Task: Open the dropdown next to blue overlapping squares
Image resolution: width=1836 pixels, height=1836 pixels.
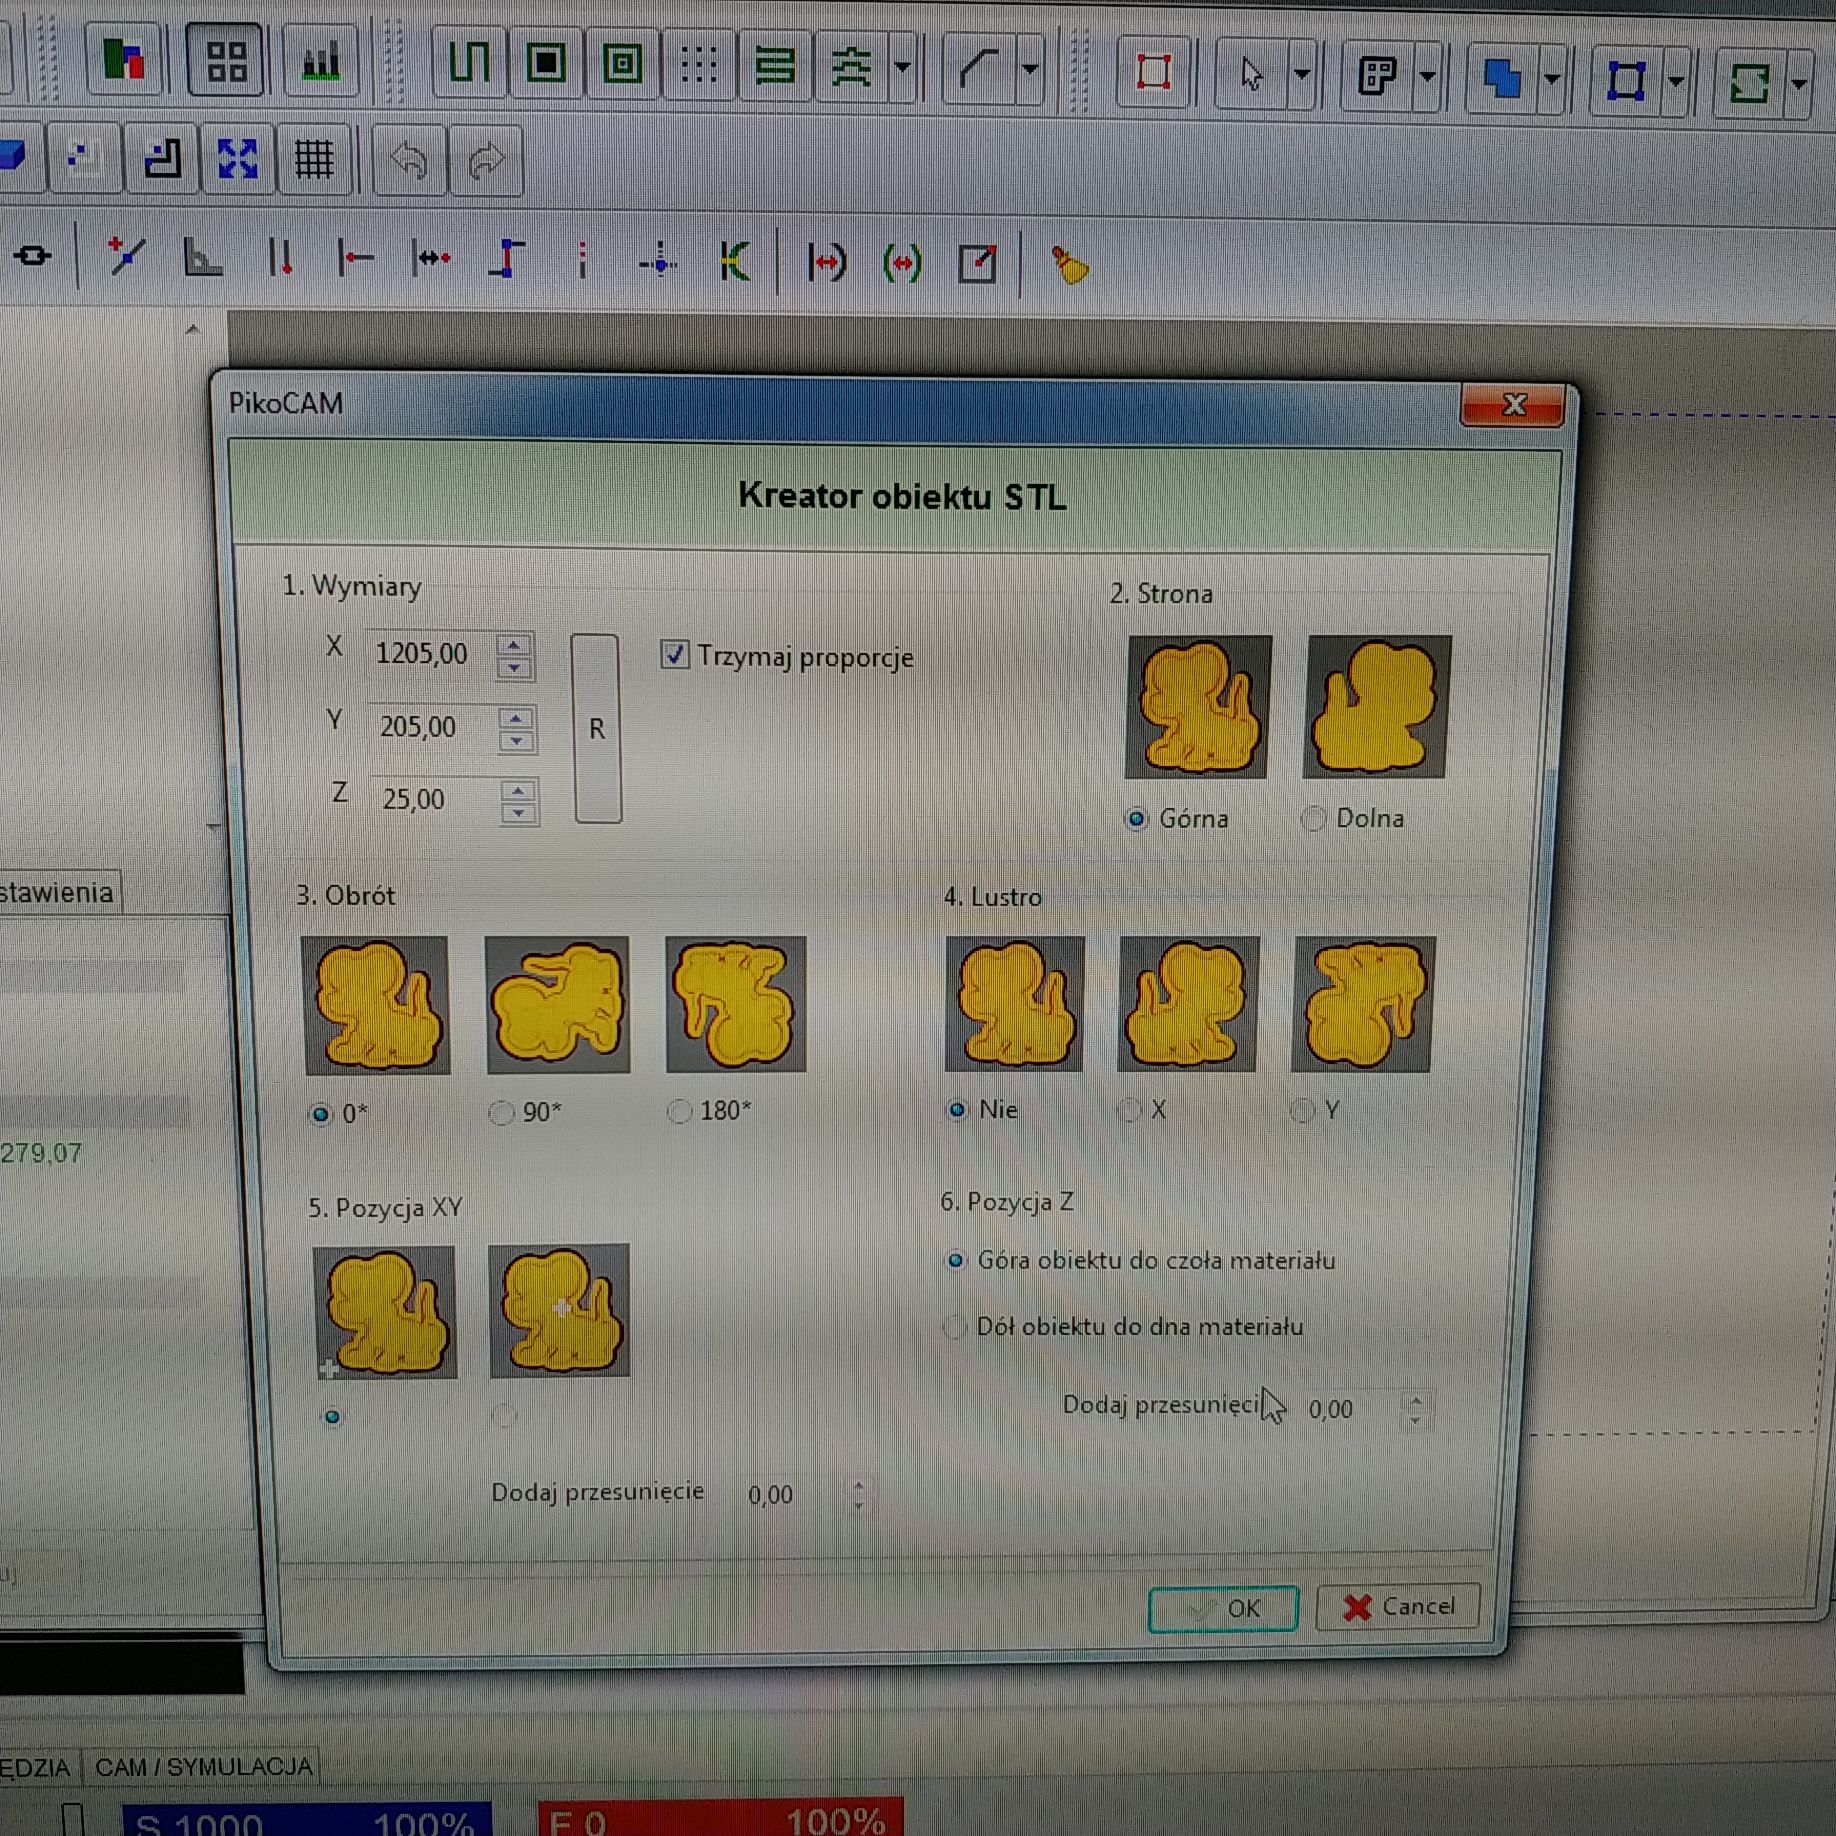Action: click(1552, 78)
